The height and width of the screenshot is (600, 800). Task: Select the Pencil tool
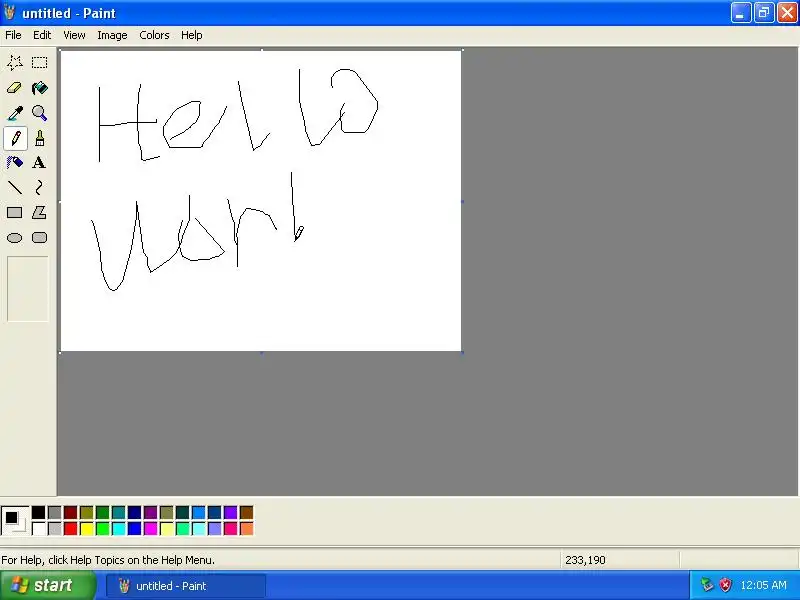point(15,138)
